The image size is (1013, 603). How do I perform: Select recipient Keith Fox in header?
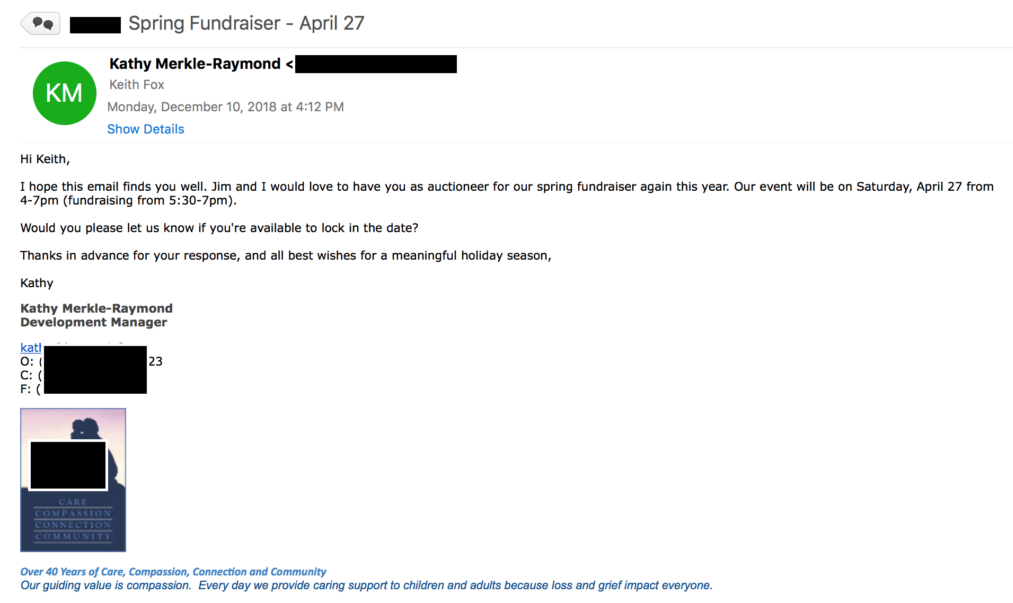(137, 85)
